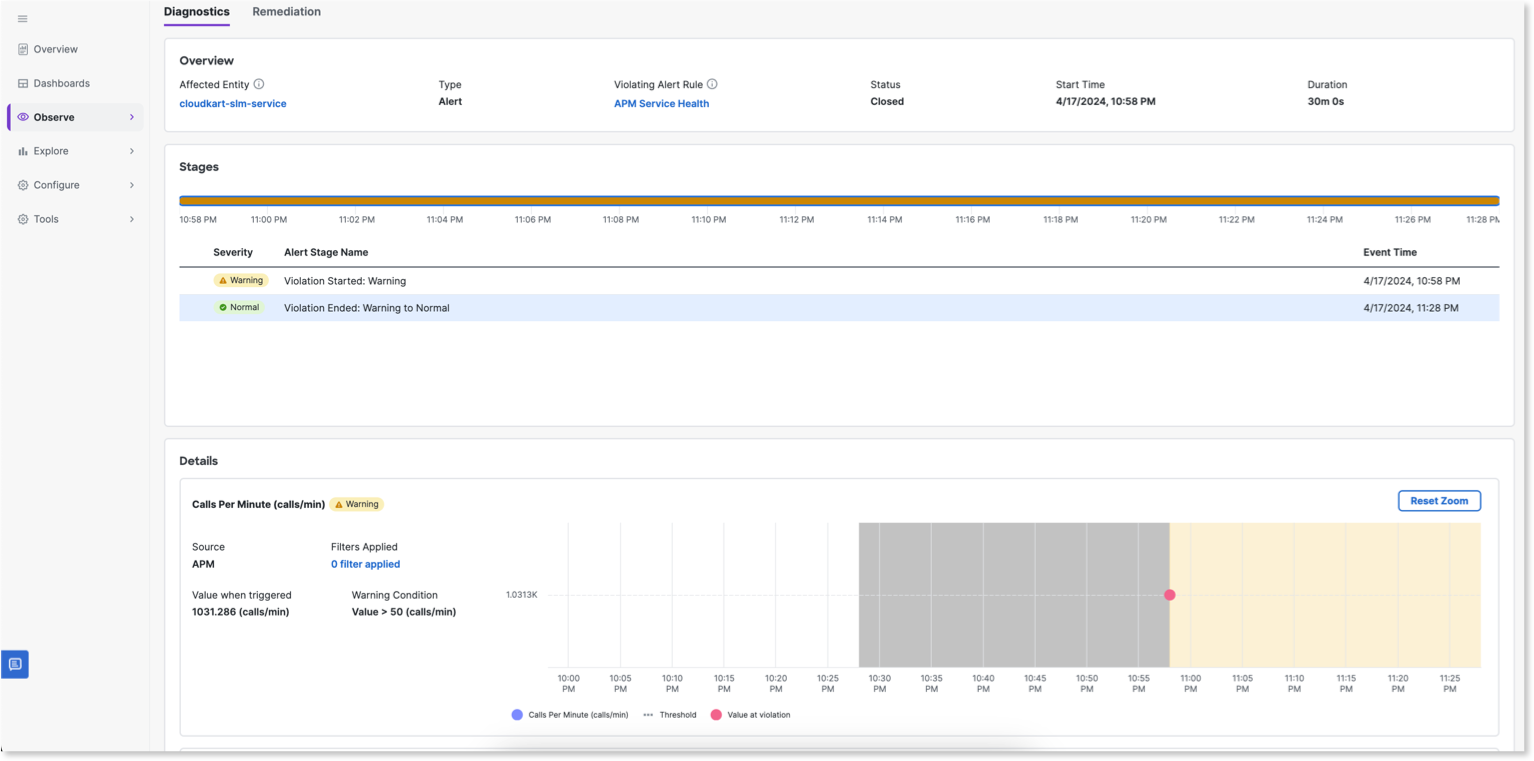Image resolution: width=1534 pixels, height=761 pixels.
Task: Click the orange stages timeline bar
Action: coord(839,201)
